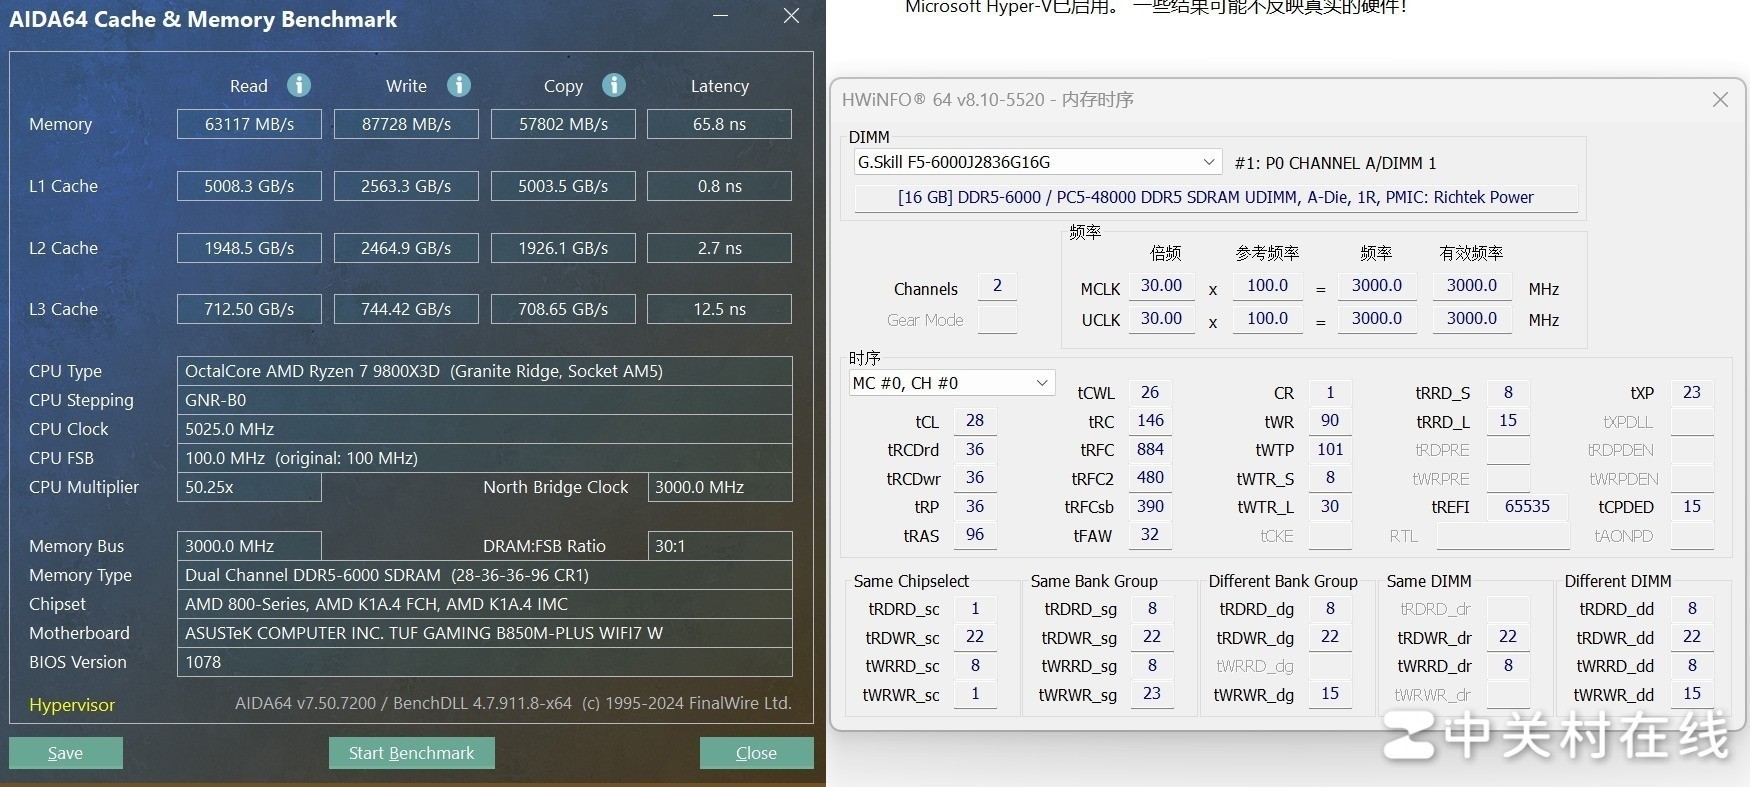
Task: Click the tCL value field showing 28
Action: click(x=975, y=421)
